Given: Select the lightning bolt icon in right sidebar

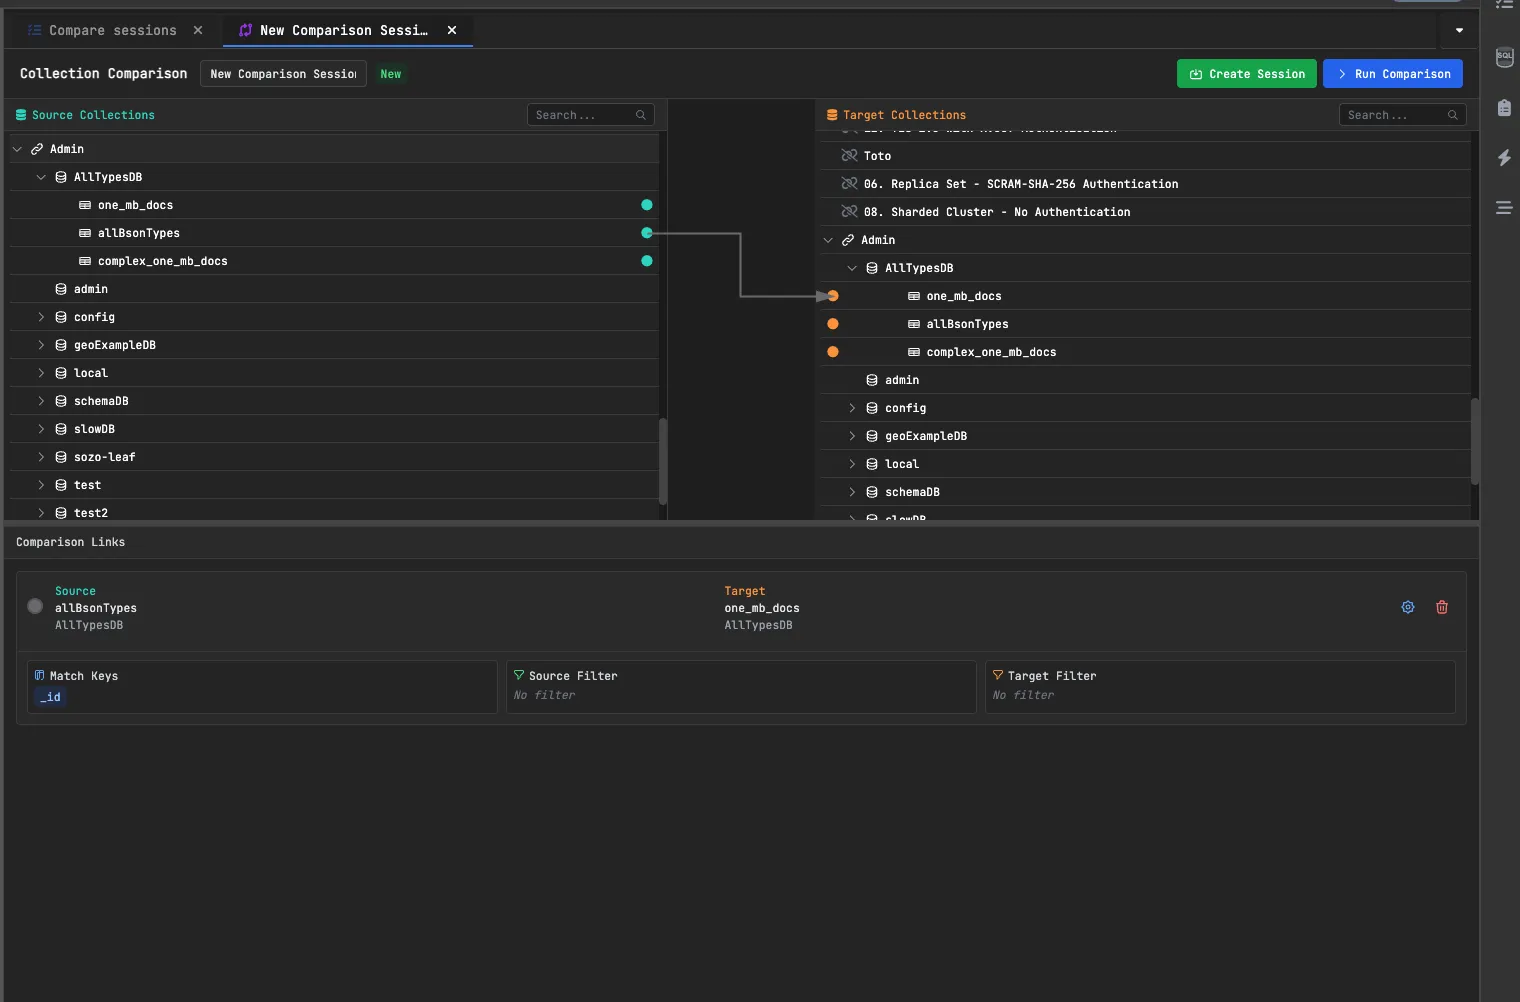Looking at the screenshot, I should coord(1504,157).
